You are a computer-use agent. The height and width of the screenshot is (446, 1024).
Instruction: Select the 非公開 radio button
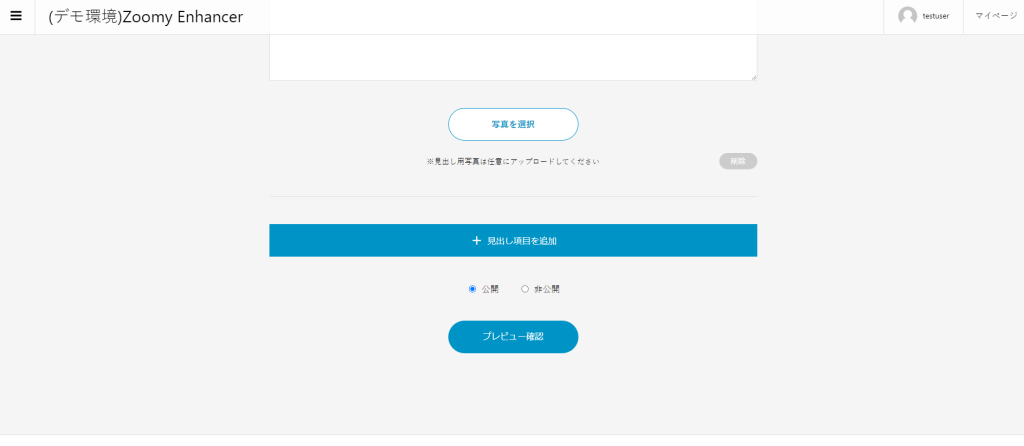(x=525, y=289)
